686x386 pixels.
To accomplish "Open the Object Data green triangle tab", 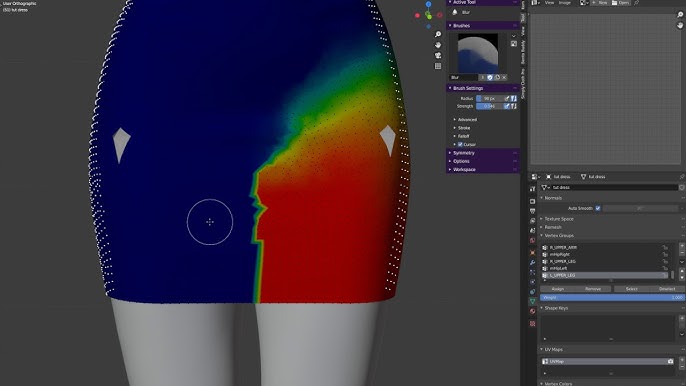I will 532,301.
